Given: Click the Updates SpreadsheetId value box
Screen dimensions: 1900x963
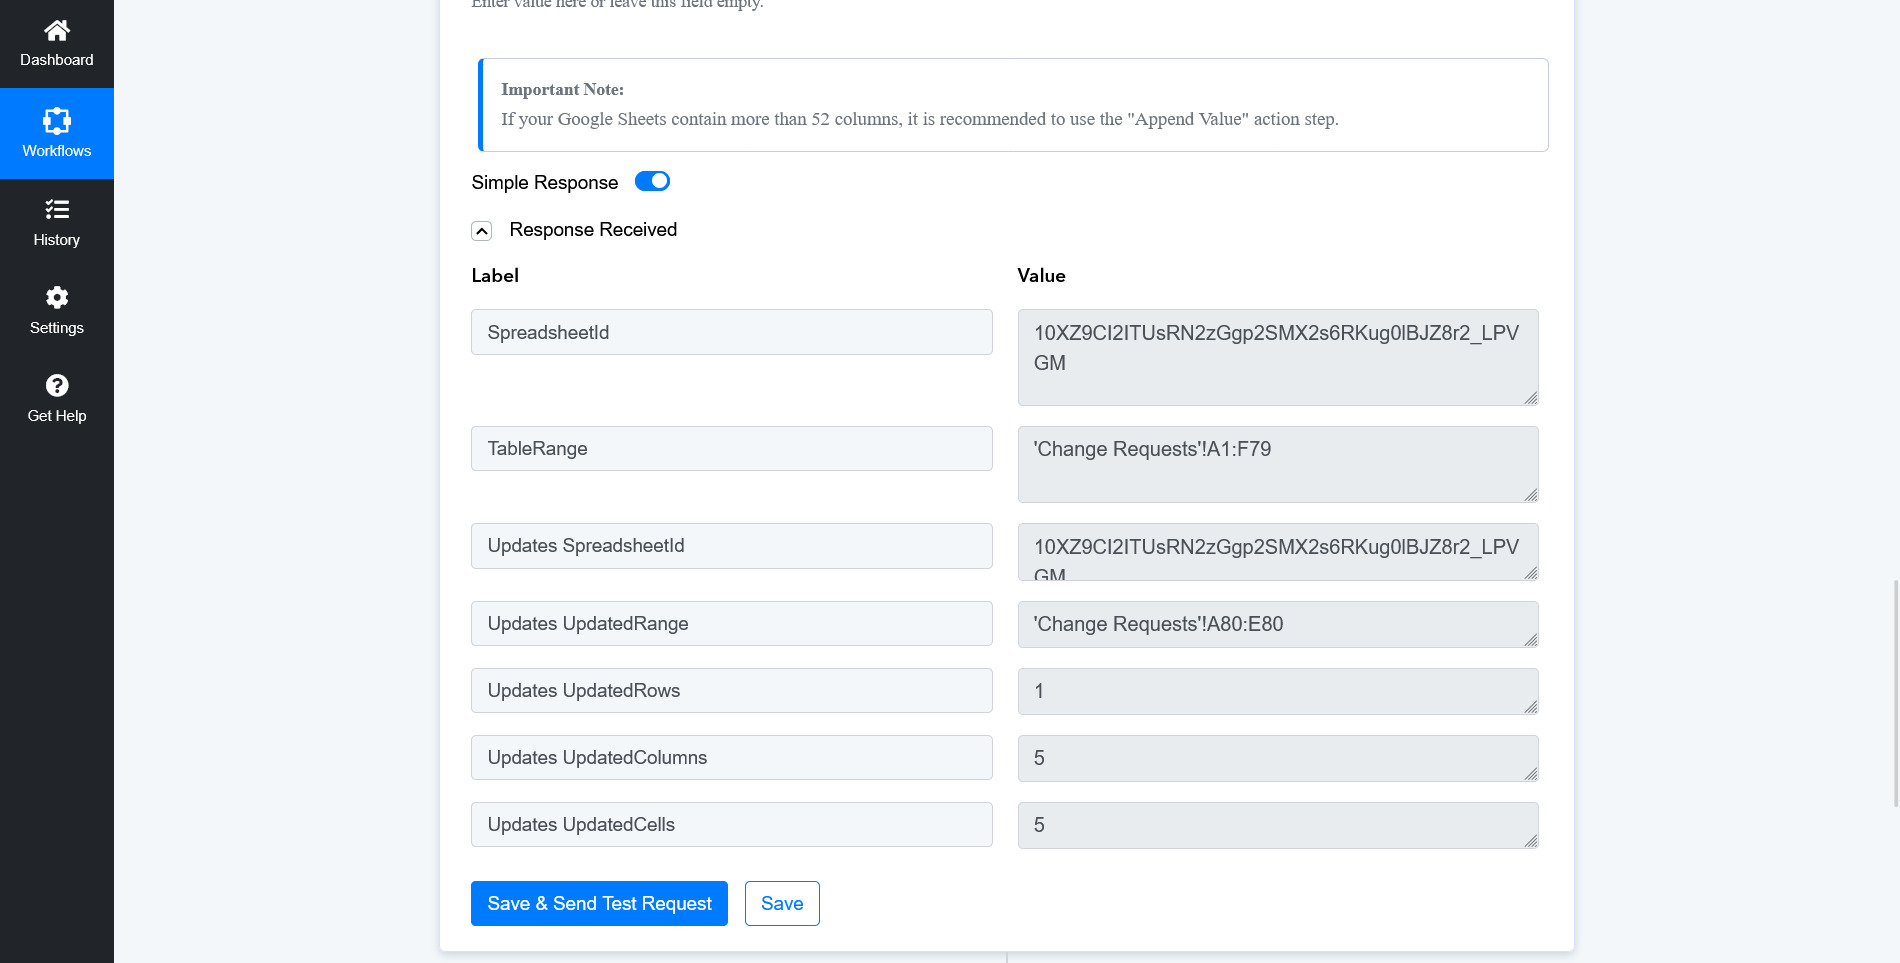Looking at the screenshot, I should coord(1276,551).
